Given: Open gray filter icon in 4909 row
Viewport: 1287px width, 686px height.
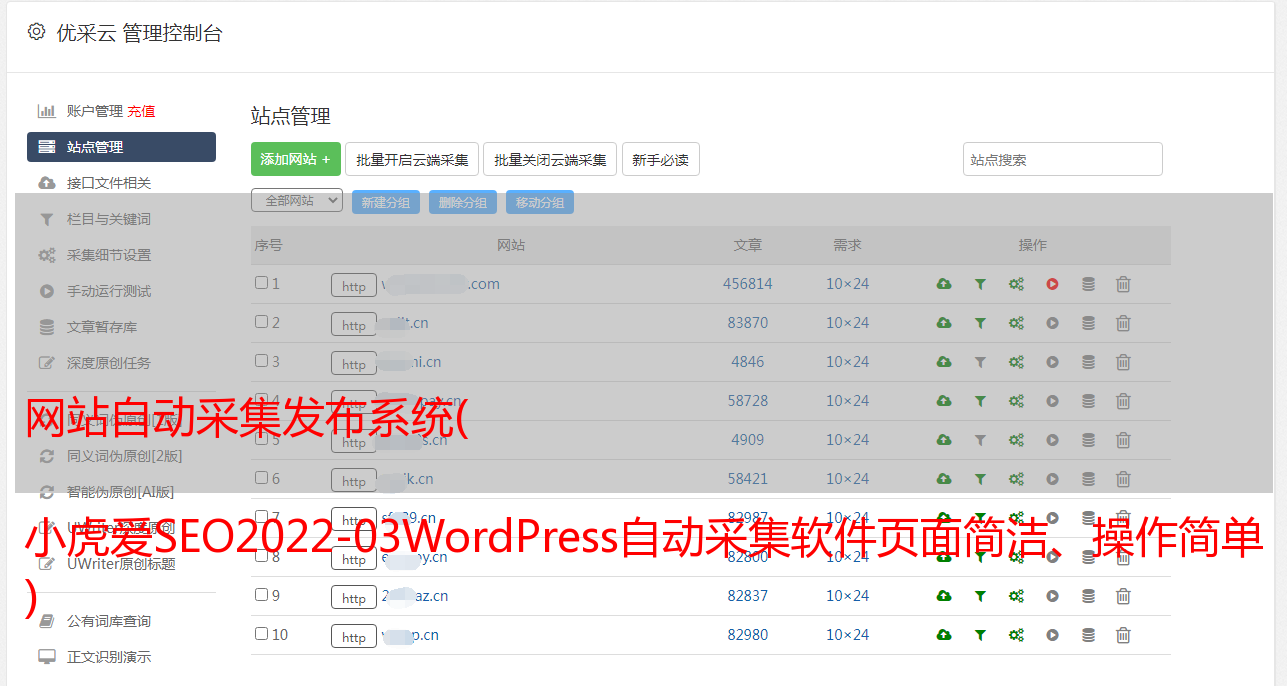Looking at the screenshot, I should (x=980, y=440).
